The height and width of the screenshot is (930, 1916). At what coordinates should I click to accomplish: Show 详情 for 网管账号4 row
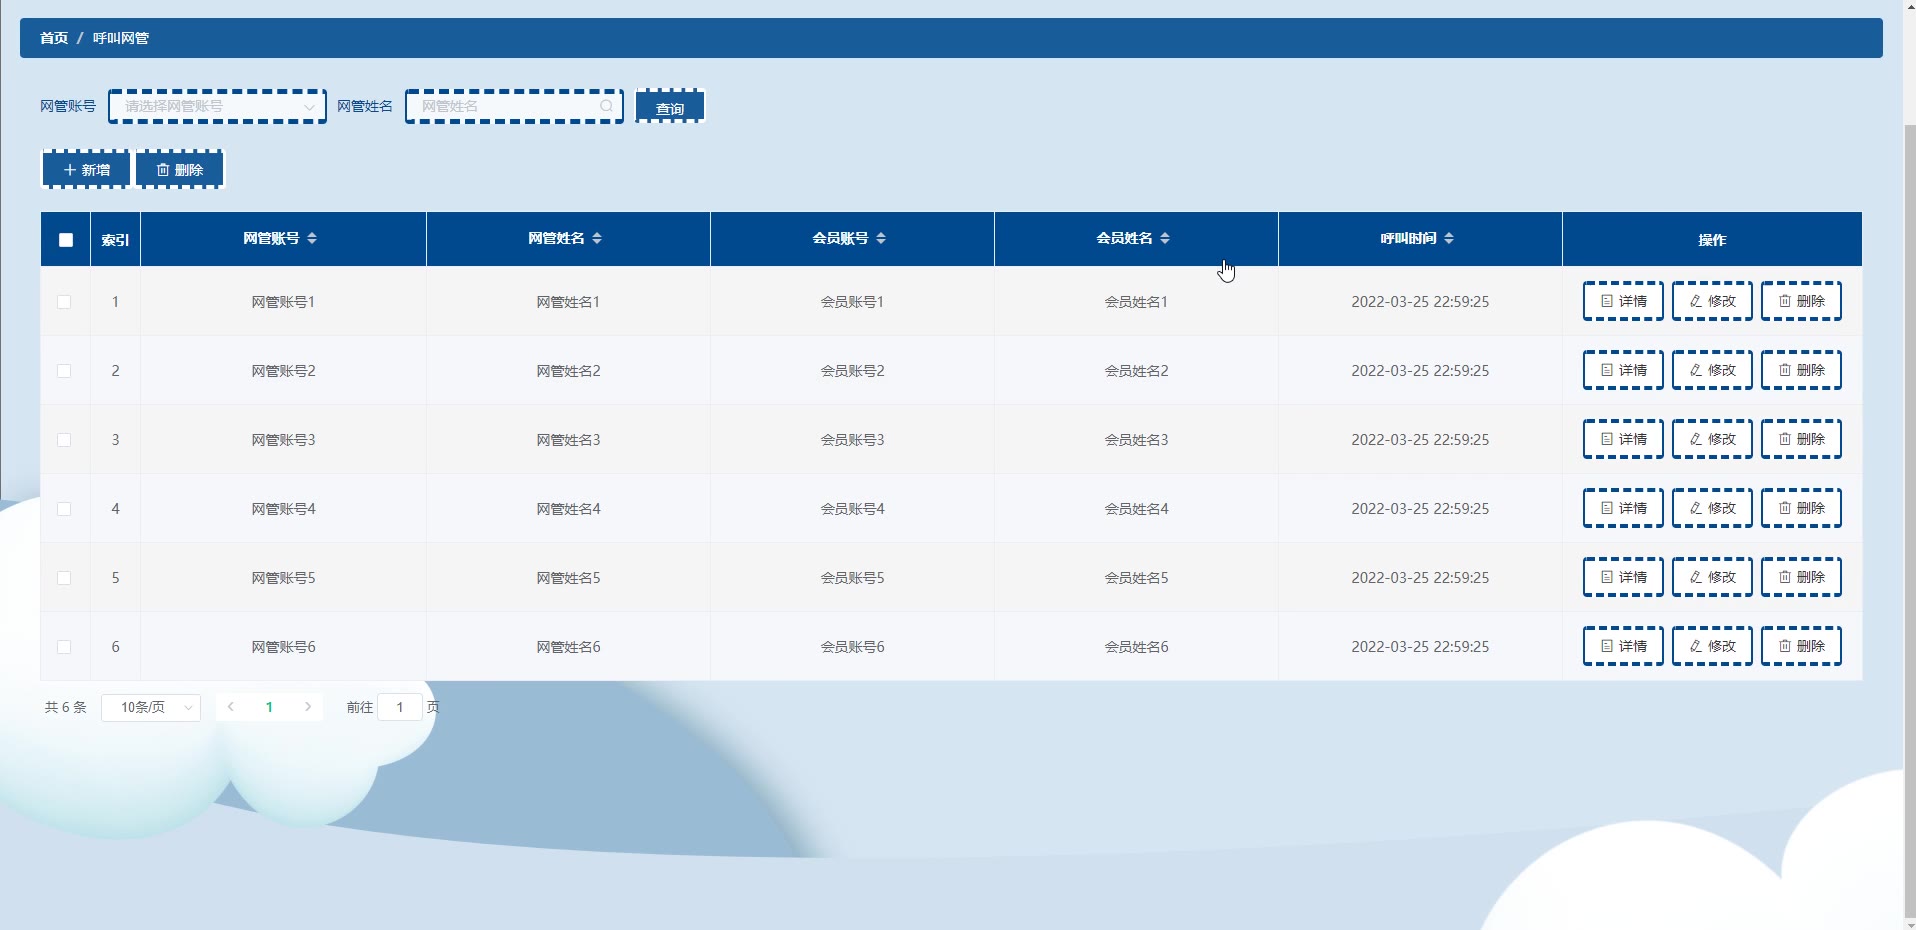1623,508
